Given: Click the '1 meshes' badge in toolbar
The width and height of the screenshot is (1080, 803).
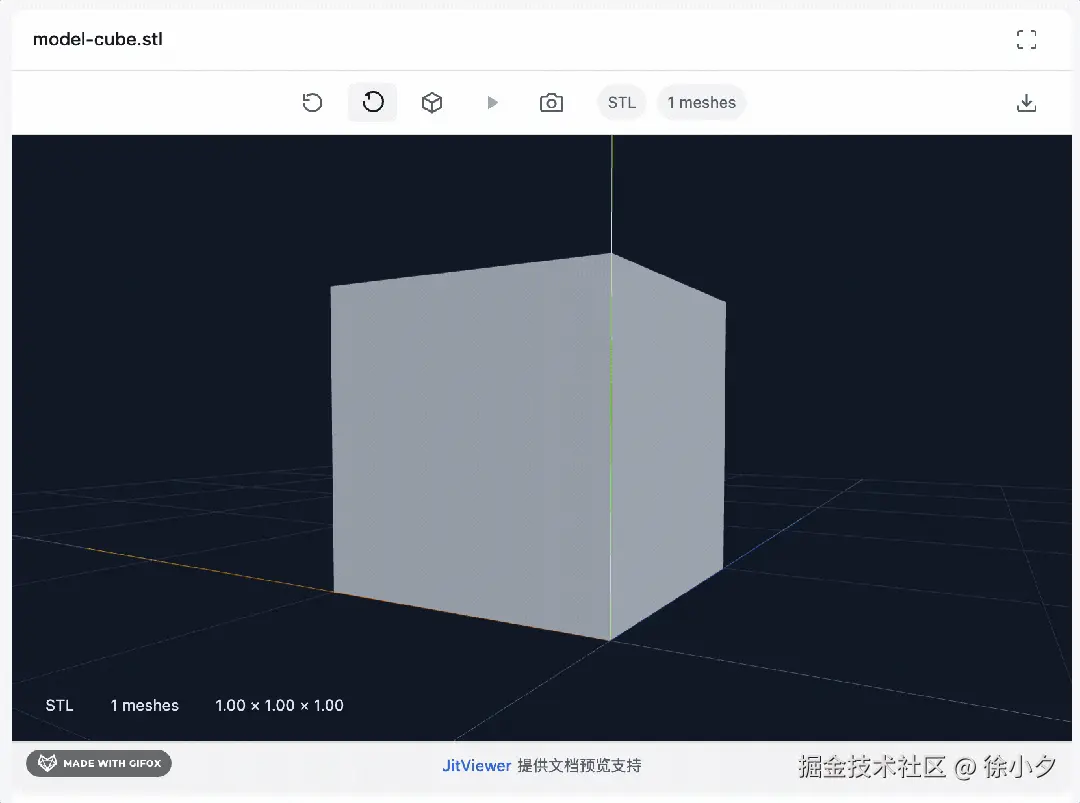Looking at the screenshot, I should coord(701,103).
